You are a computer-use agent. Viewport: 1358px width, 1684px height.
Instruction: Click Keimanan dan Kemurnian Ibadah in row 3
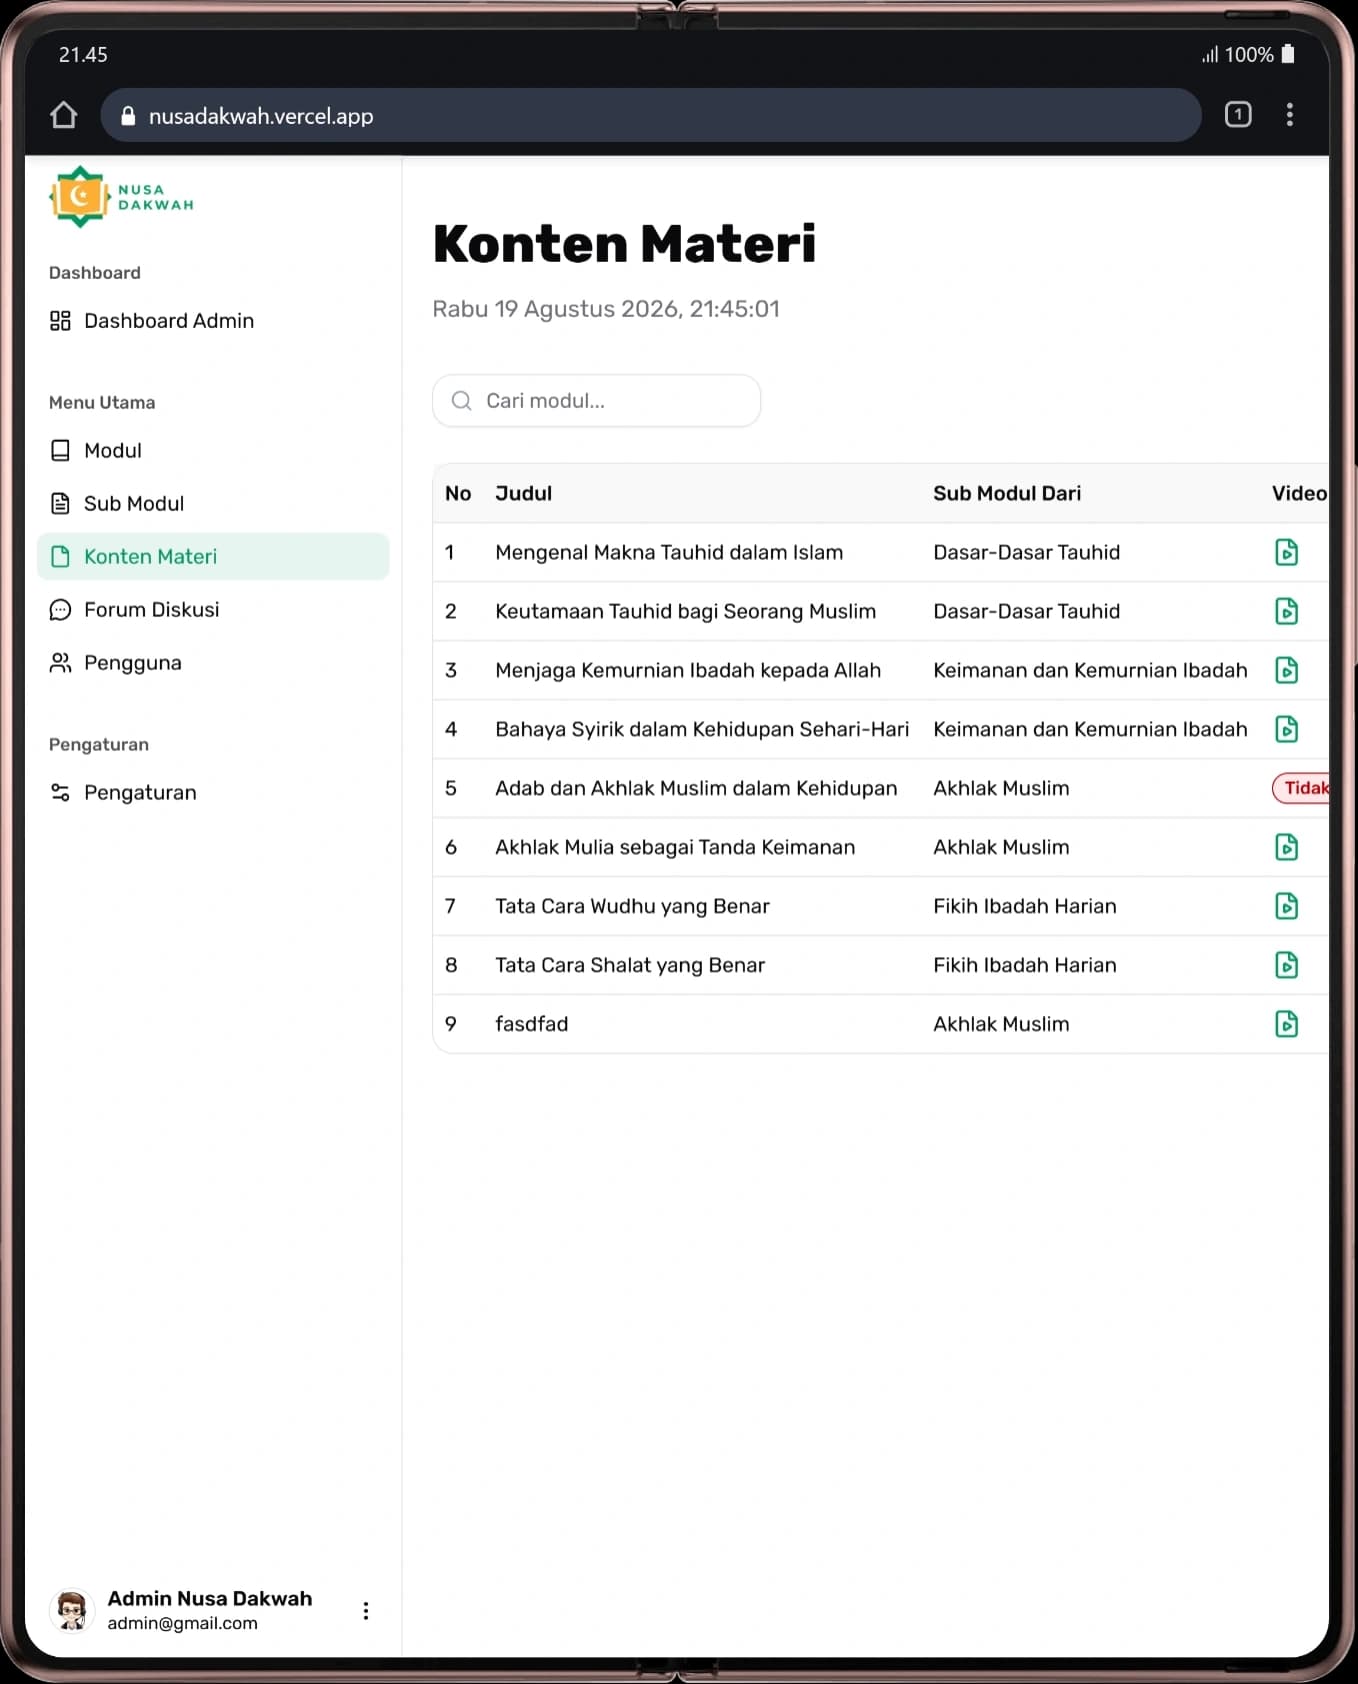coord(1090,670)
